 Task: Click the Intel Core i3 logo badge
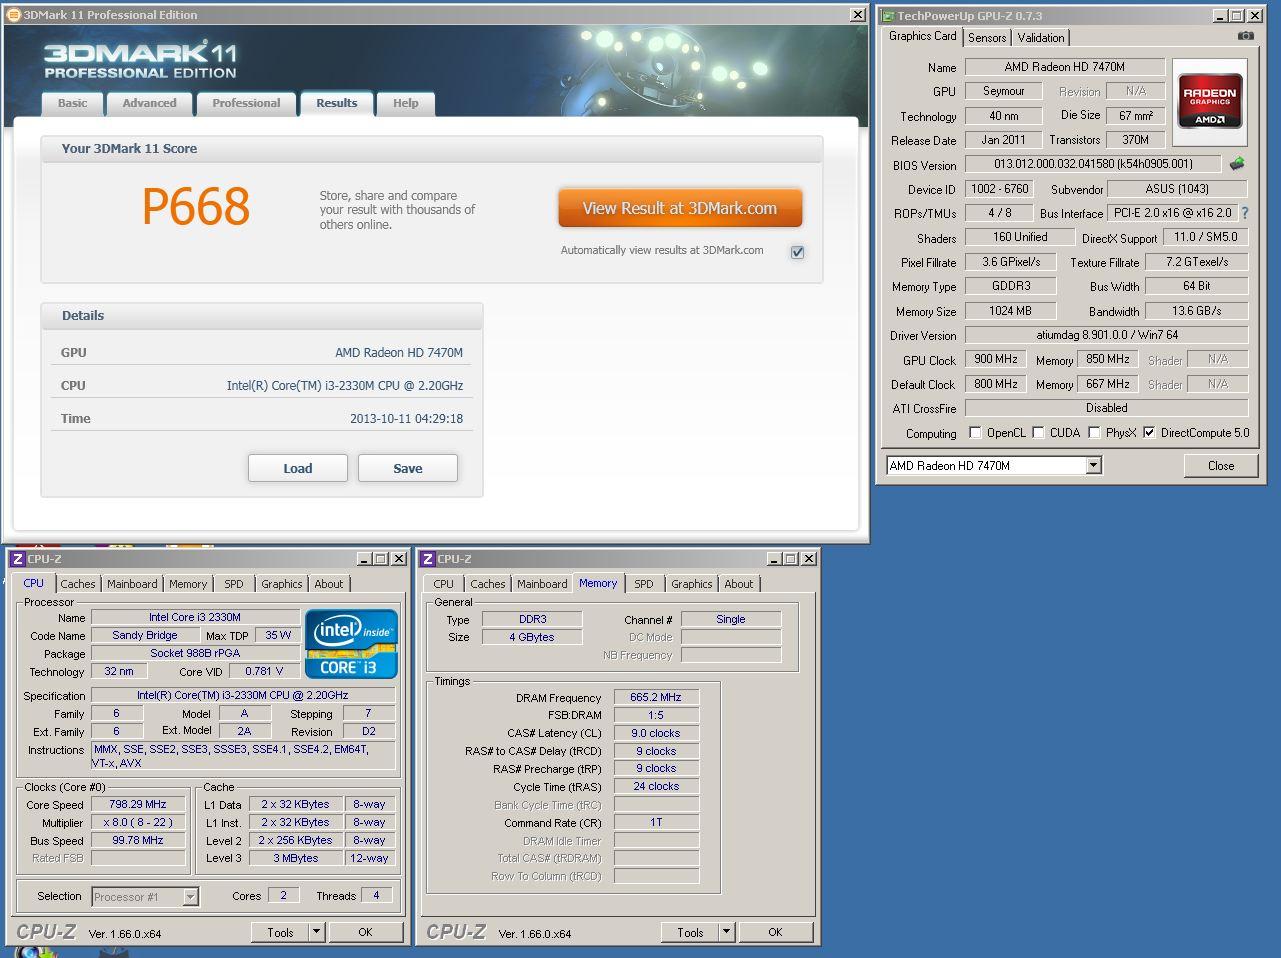351,644
